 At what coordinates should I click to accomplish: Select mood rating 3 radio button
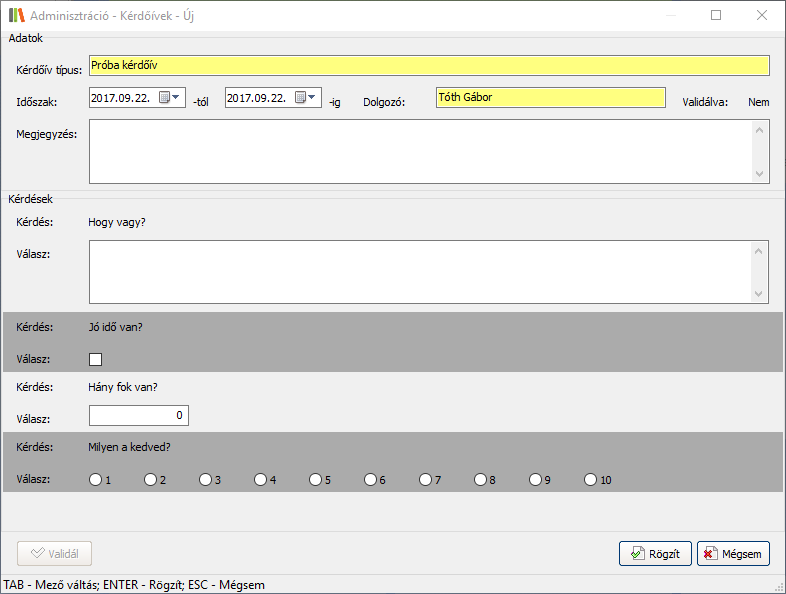click(x=206, y=480)
